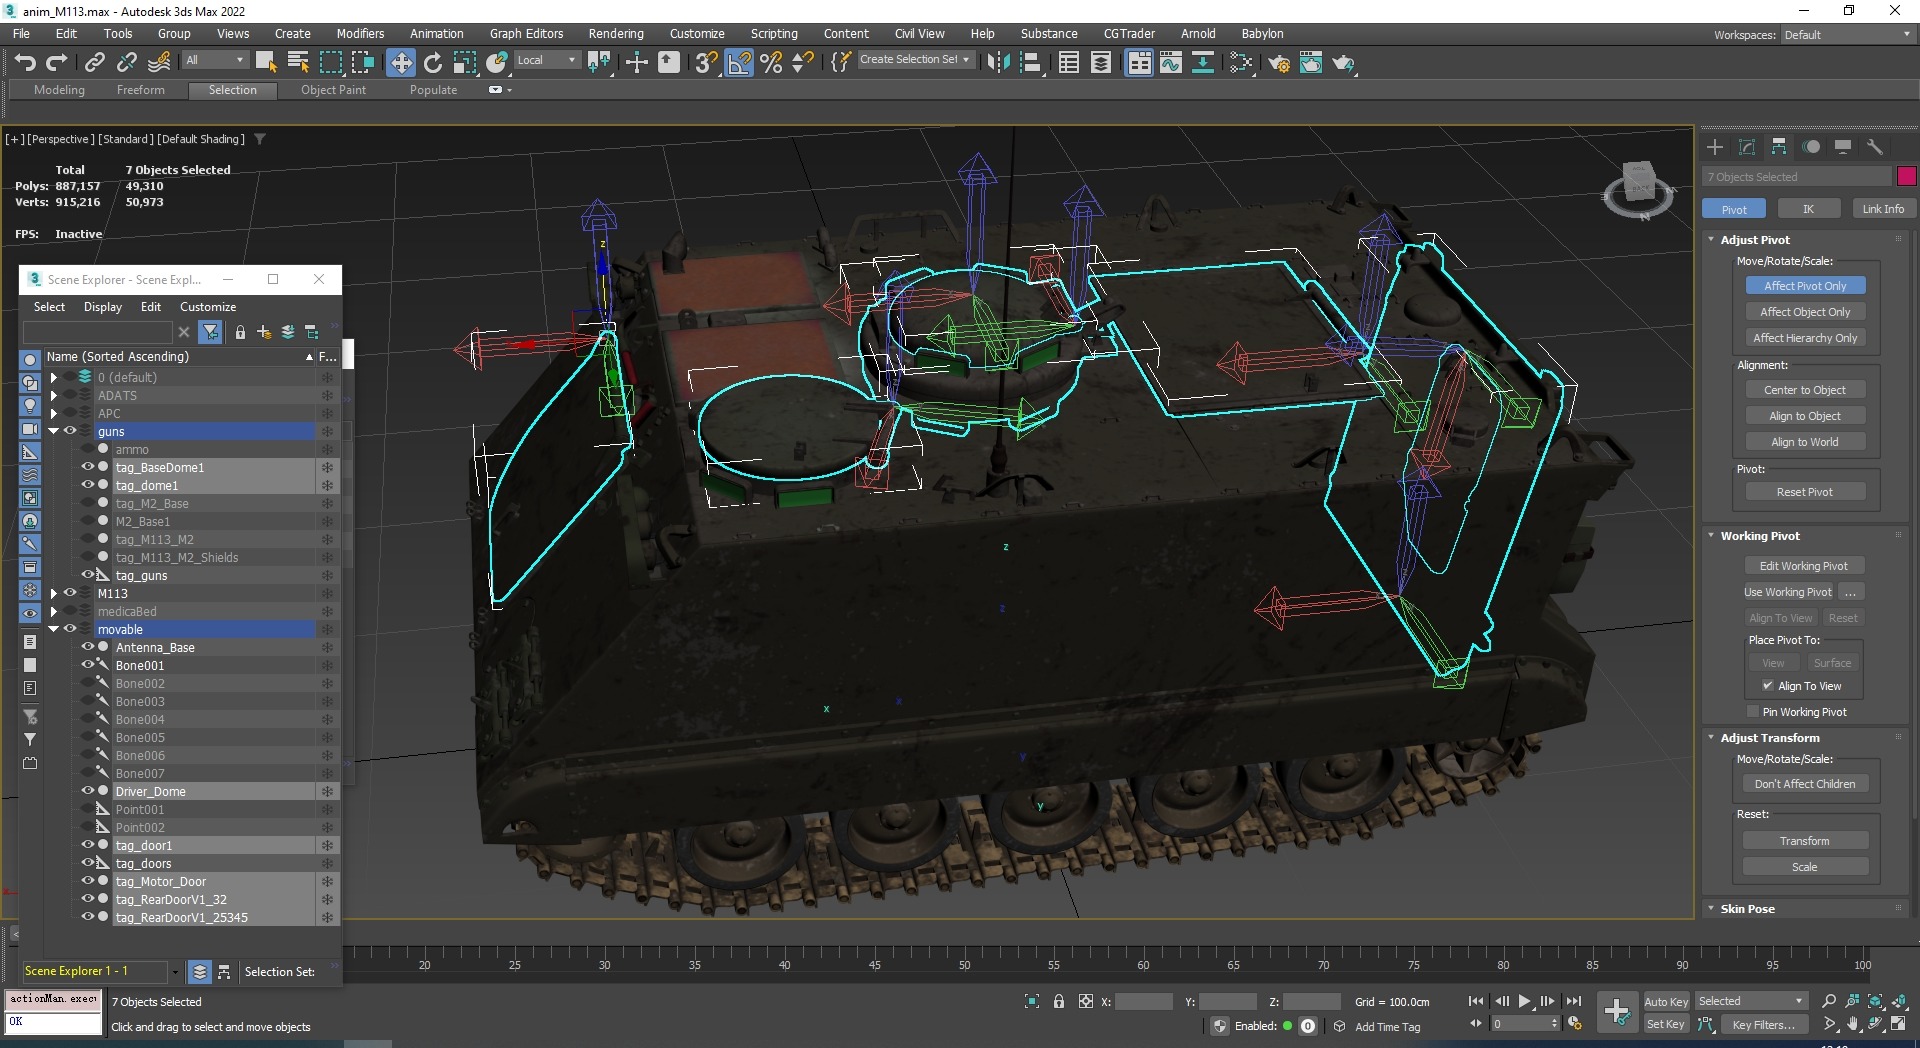
Task: Toggle the 3D Snaps button
Action: click(707, 63)
